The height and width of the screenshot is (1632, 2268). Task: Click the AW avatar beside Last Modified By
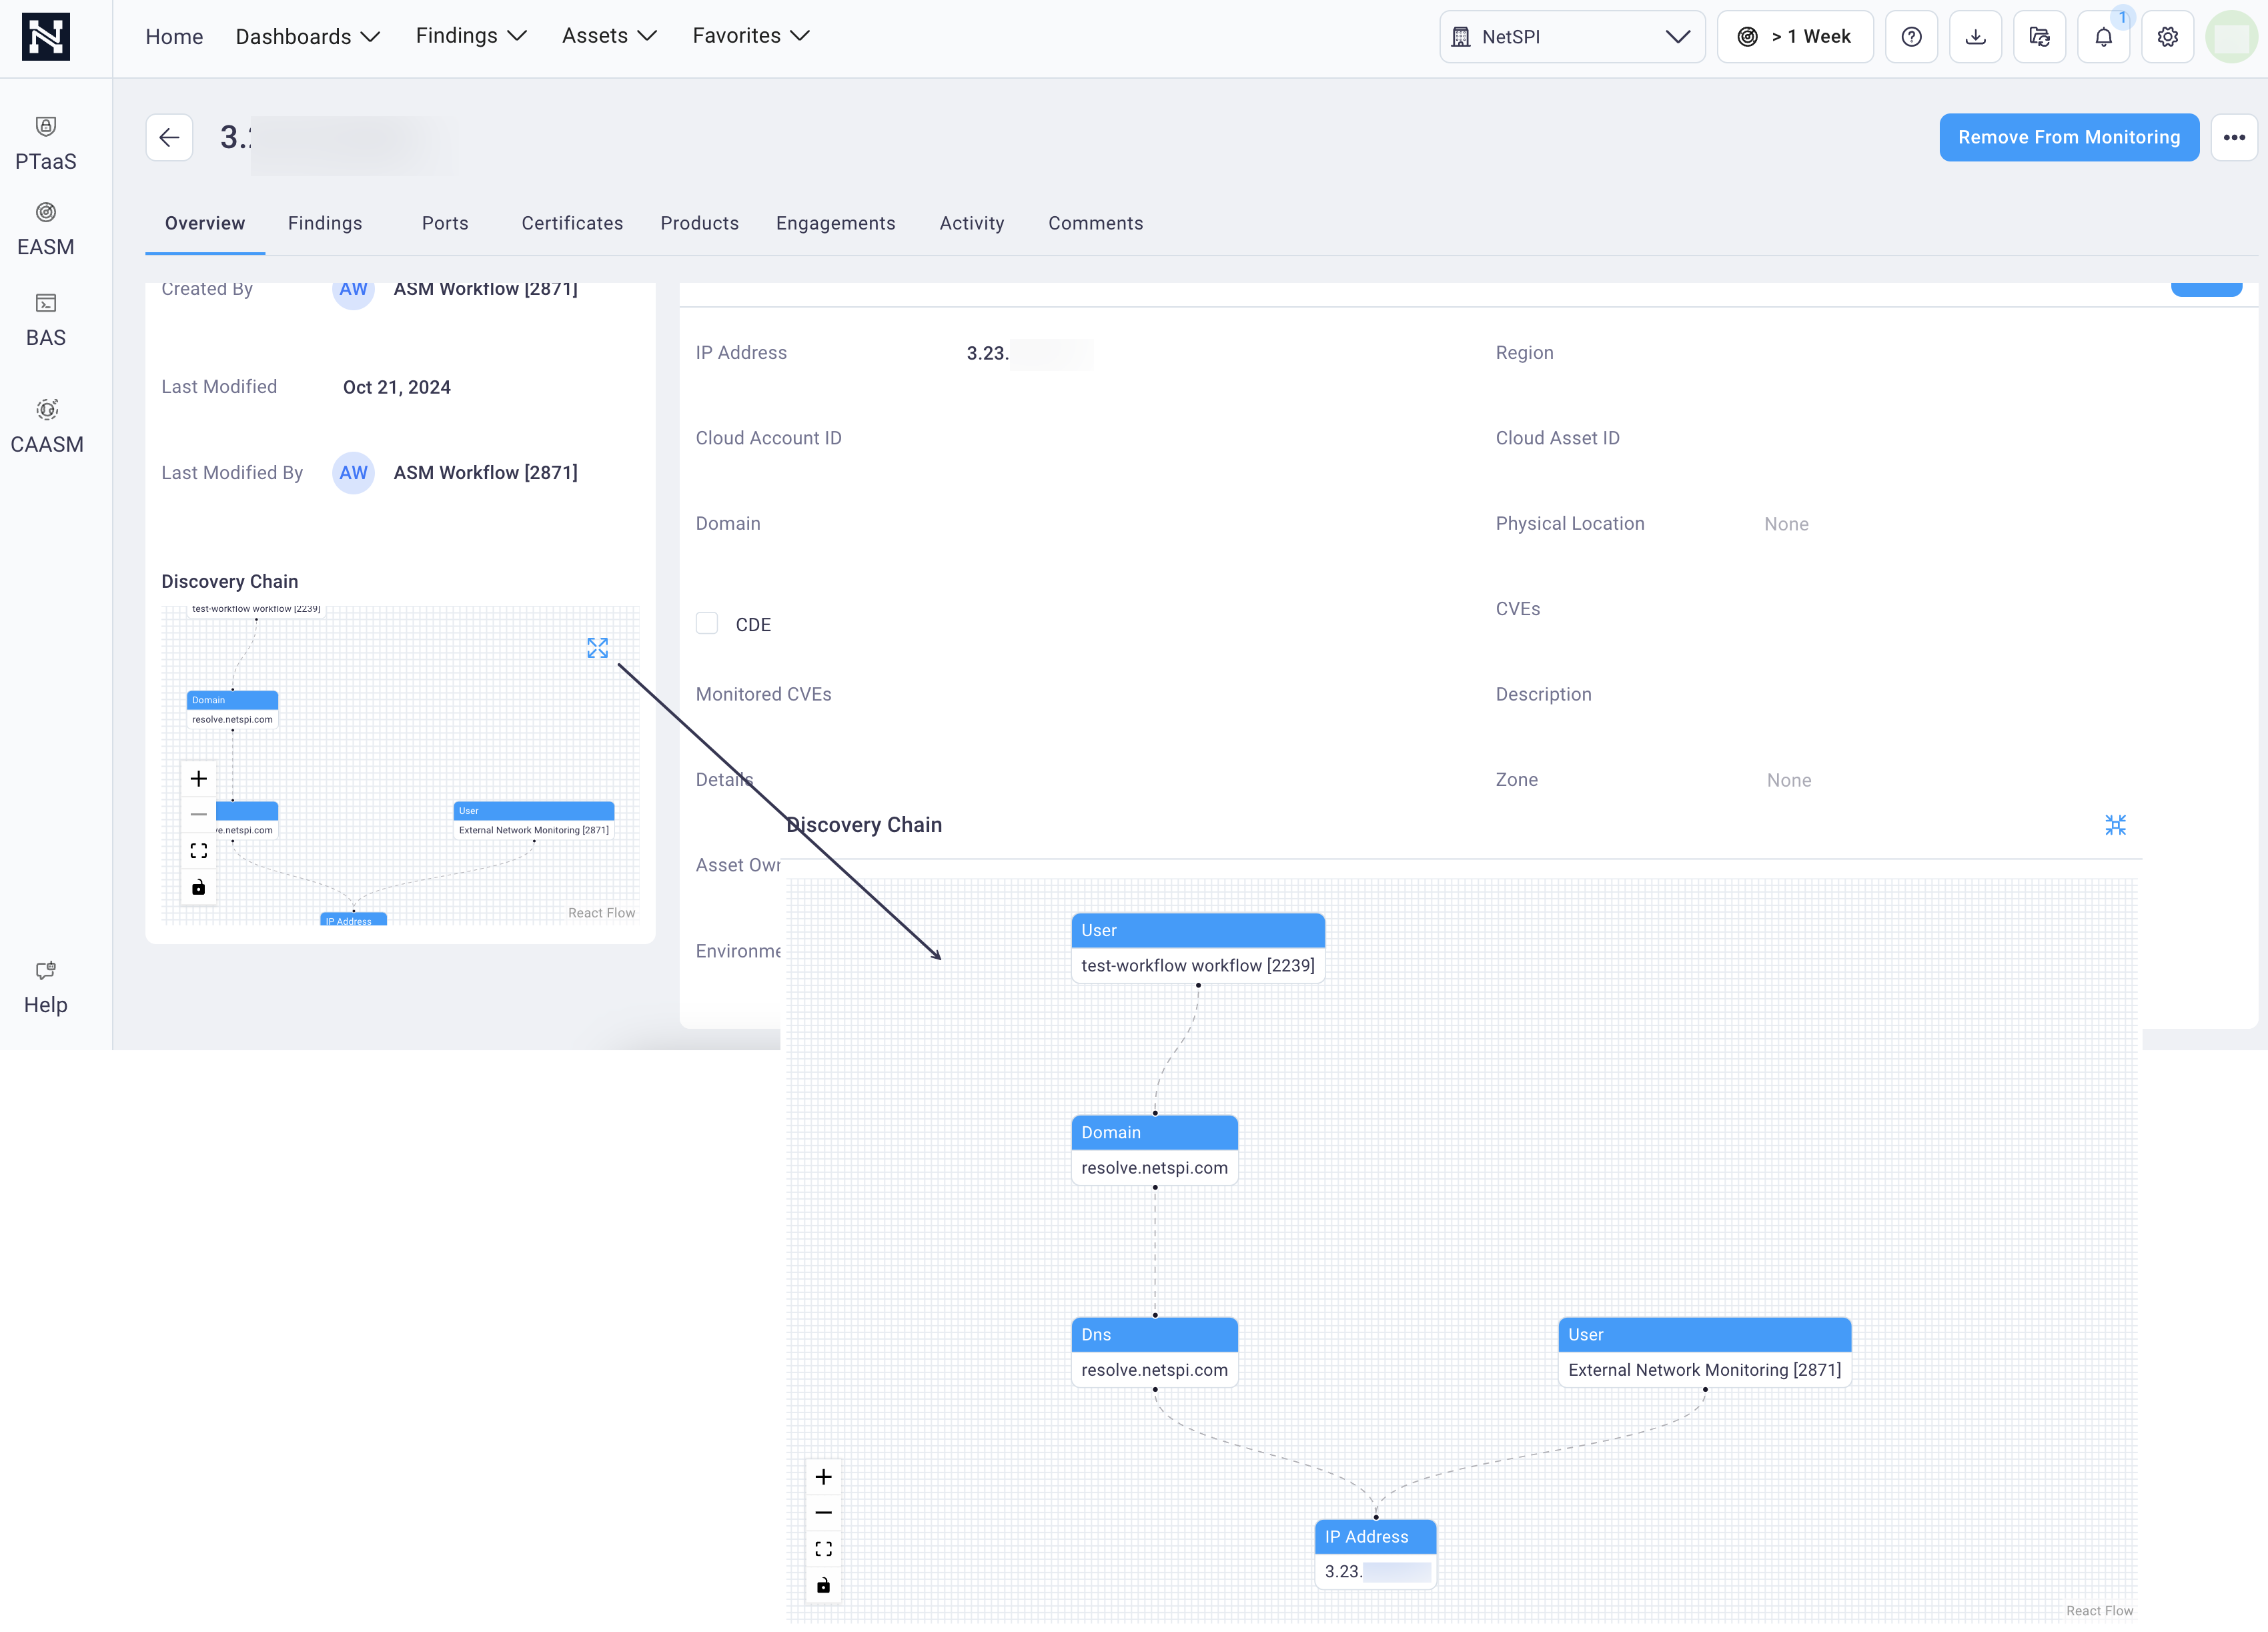pos(353,472)
